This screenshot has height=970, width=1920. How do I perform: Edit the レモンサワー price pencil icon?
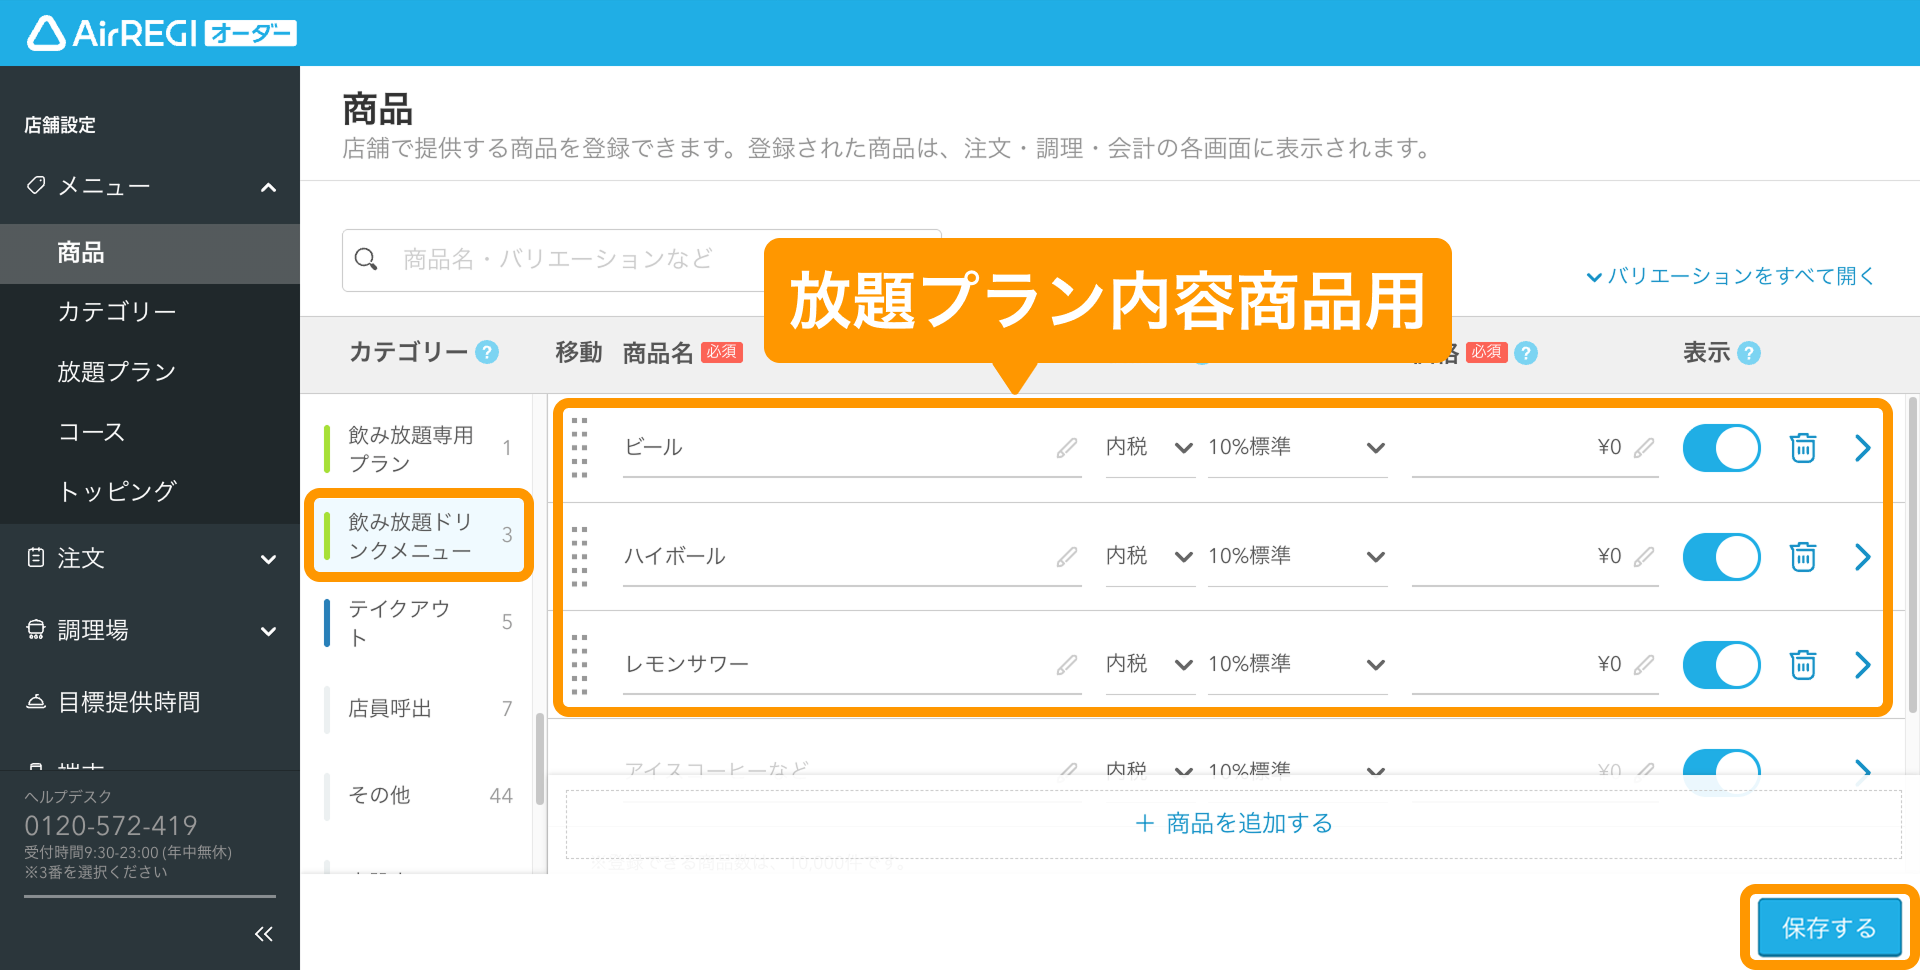pos(1644,665)
